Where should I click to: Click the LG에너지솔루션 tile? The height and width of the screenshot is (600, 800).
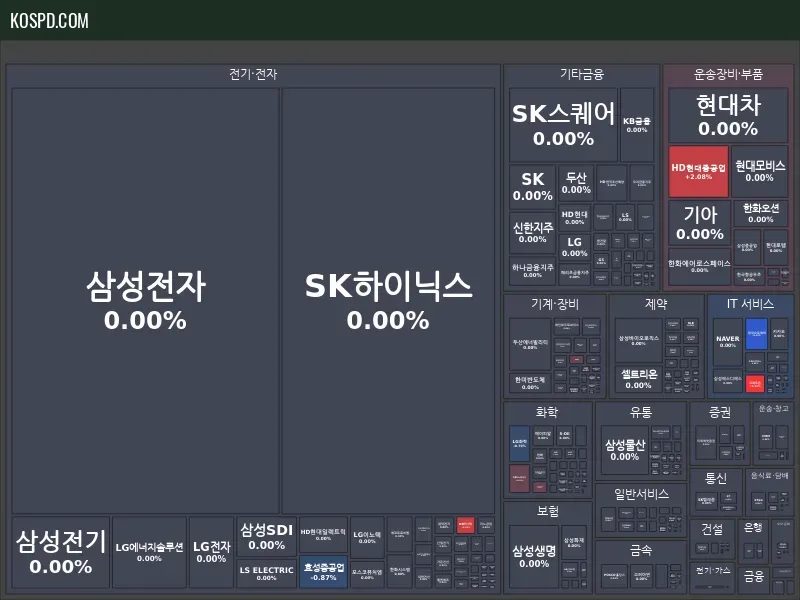pos(149,552)
